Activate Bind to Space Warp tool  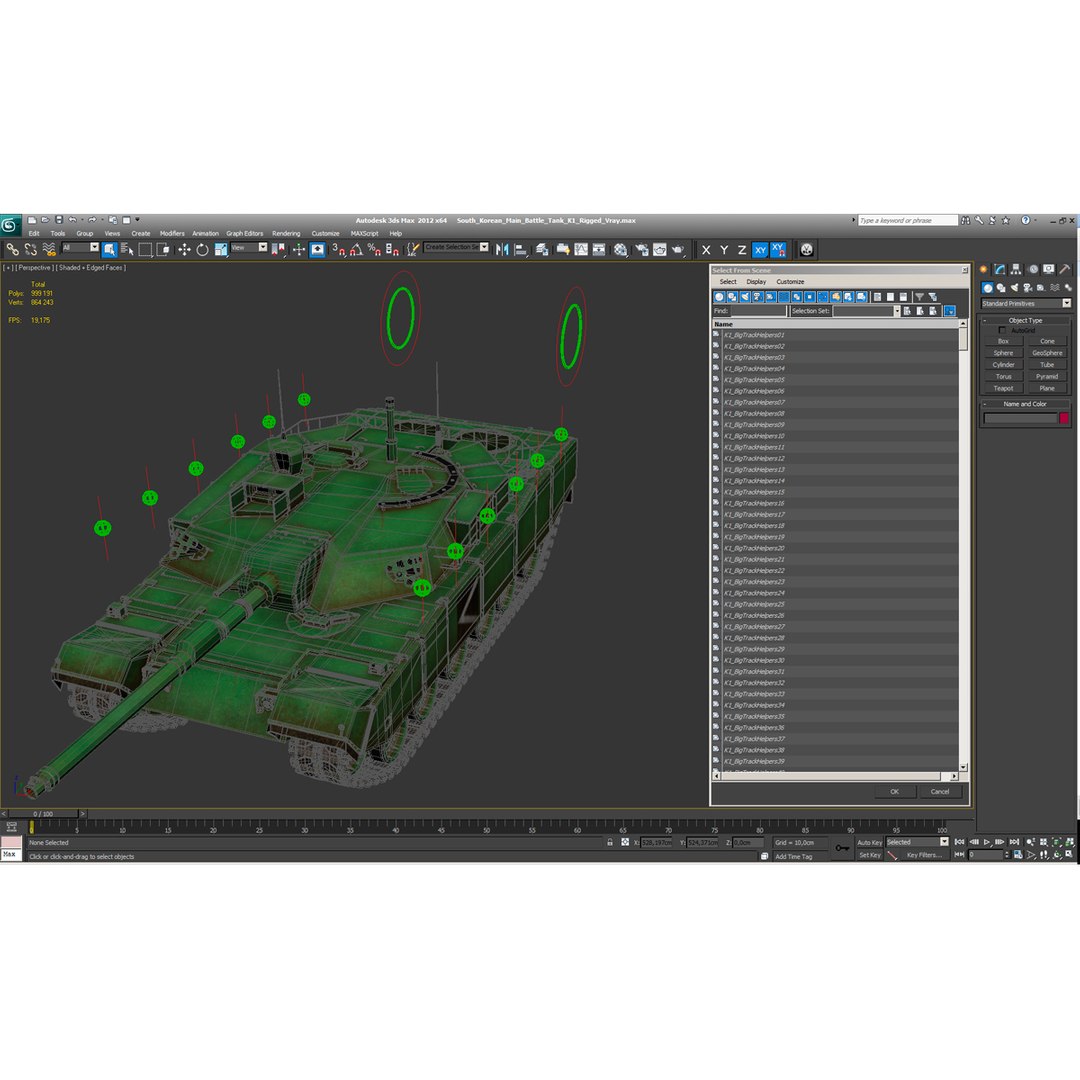[49, 249]
